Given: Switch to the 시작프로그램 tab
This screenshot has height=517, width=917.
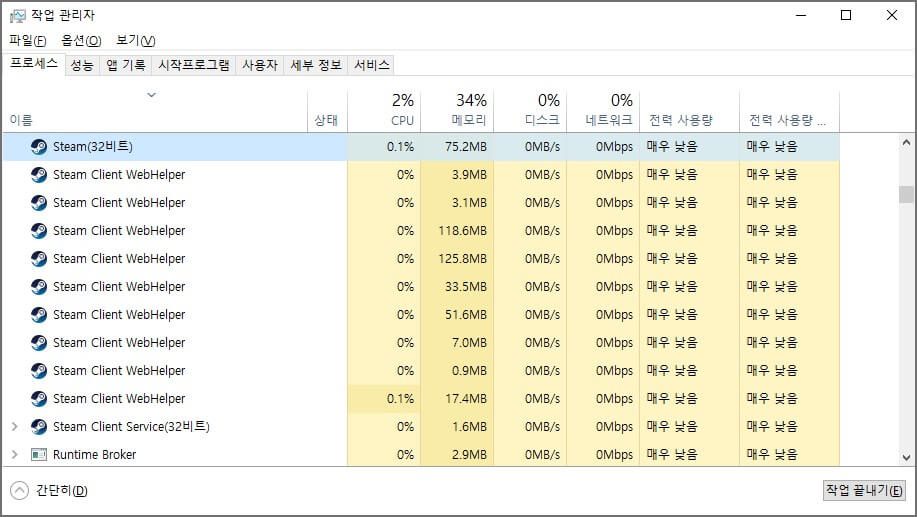Looking at the screenshot, I should (x=194, y=65).
